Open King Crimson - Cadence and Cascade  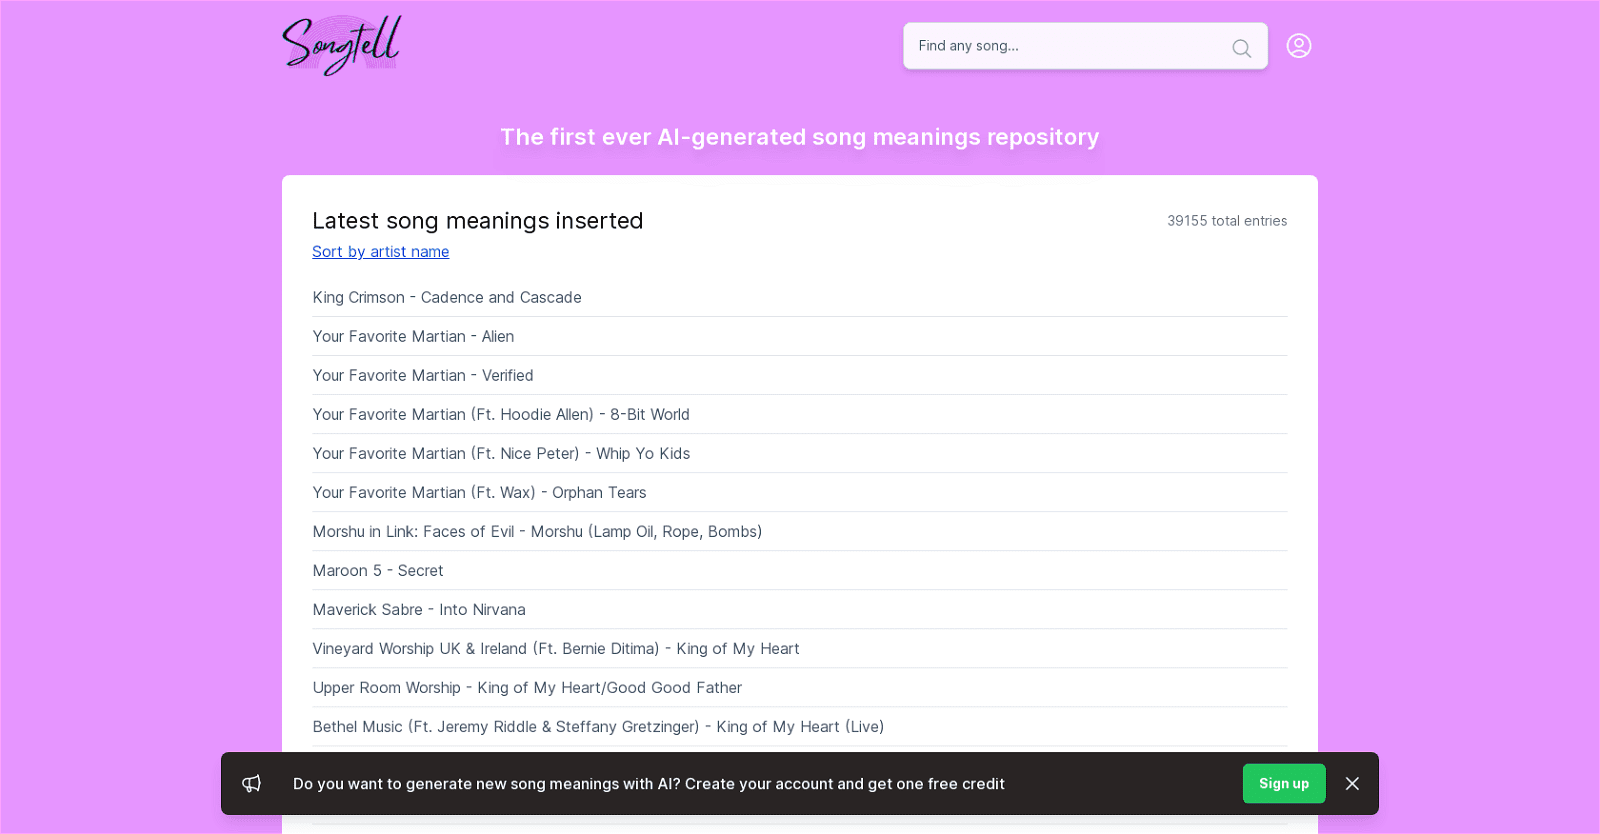446,297
